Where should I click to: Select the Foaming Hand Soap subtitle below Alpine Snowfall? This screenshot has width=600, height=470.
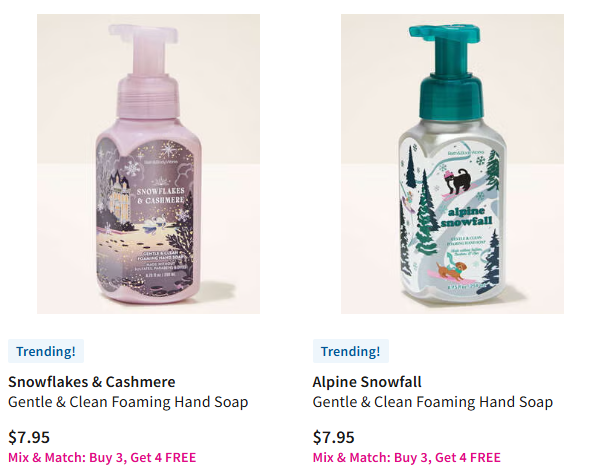[x=433, y=402]
